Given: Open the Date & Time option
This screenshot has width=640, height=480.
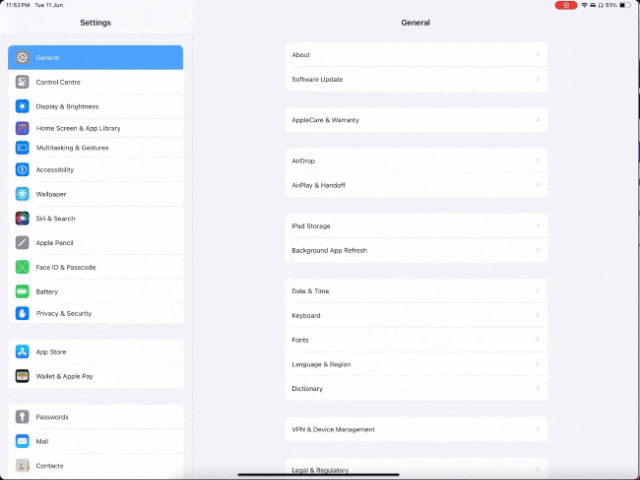Looking at the screenshot, I should click(x=416, y=291).
